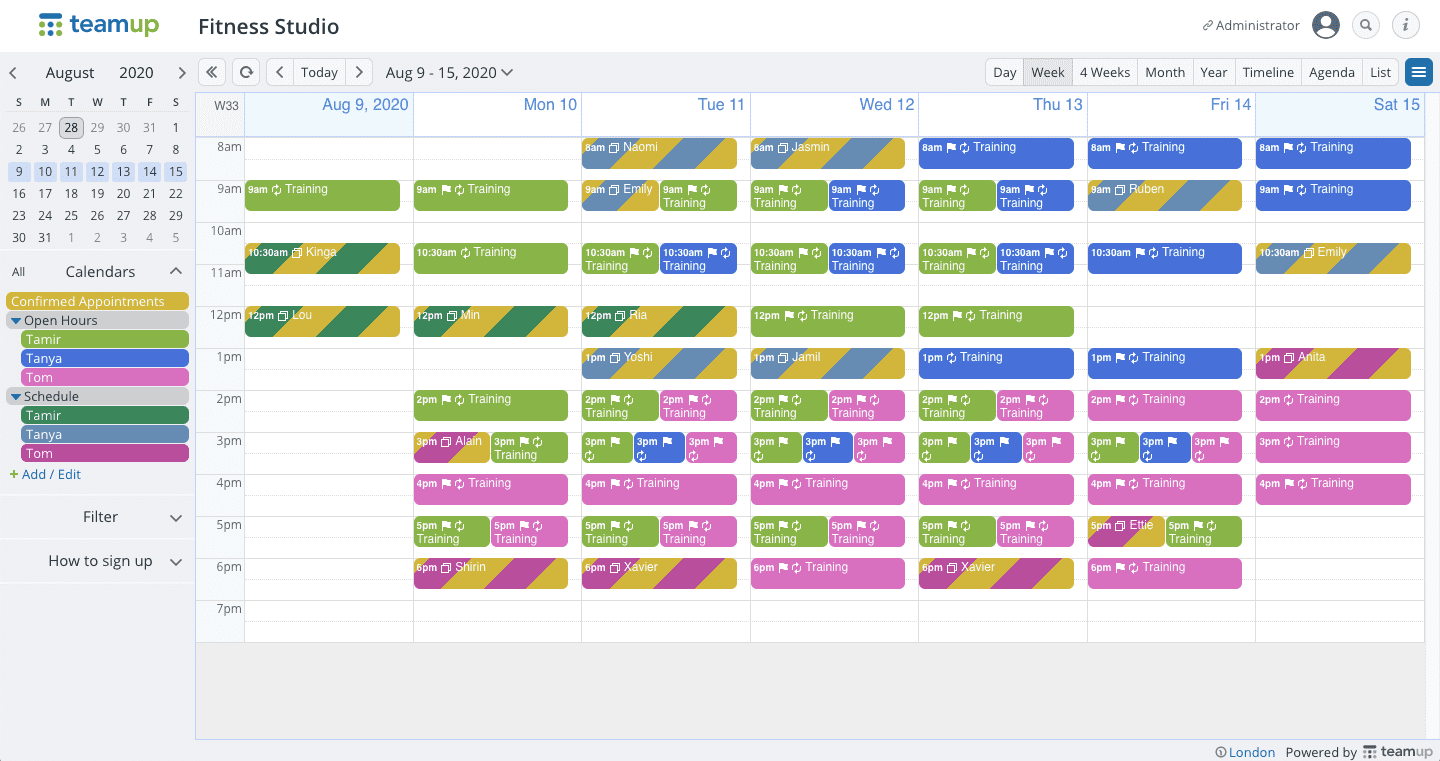Open the search magnifier icon
The width and height of the screenshot is (1440, 761).
tap(1366, 26)
